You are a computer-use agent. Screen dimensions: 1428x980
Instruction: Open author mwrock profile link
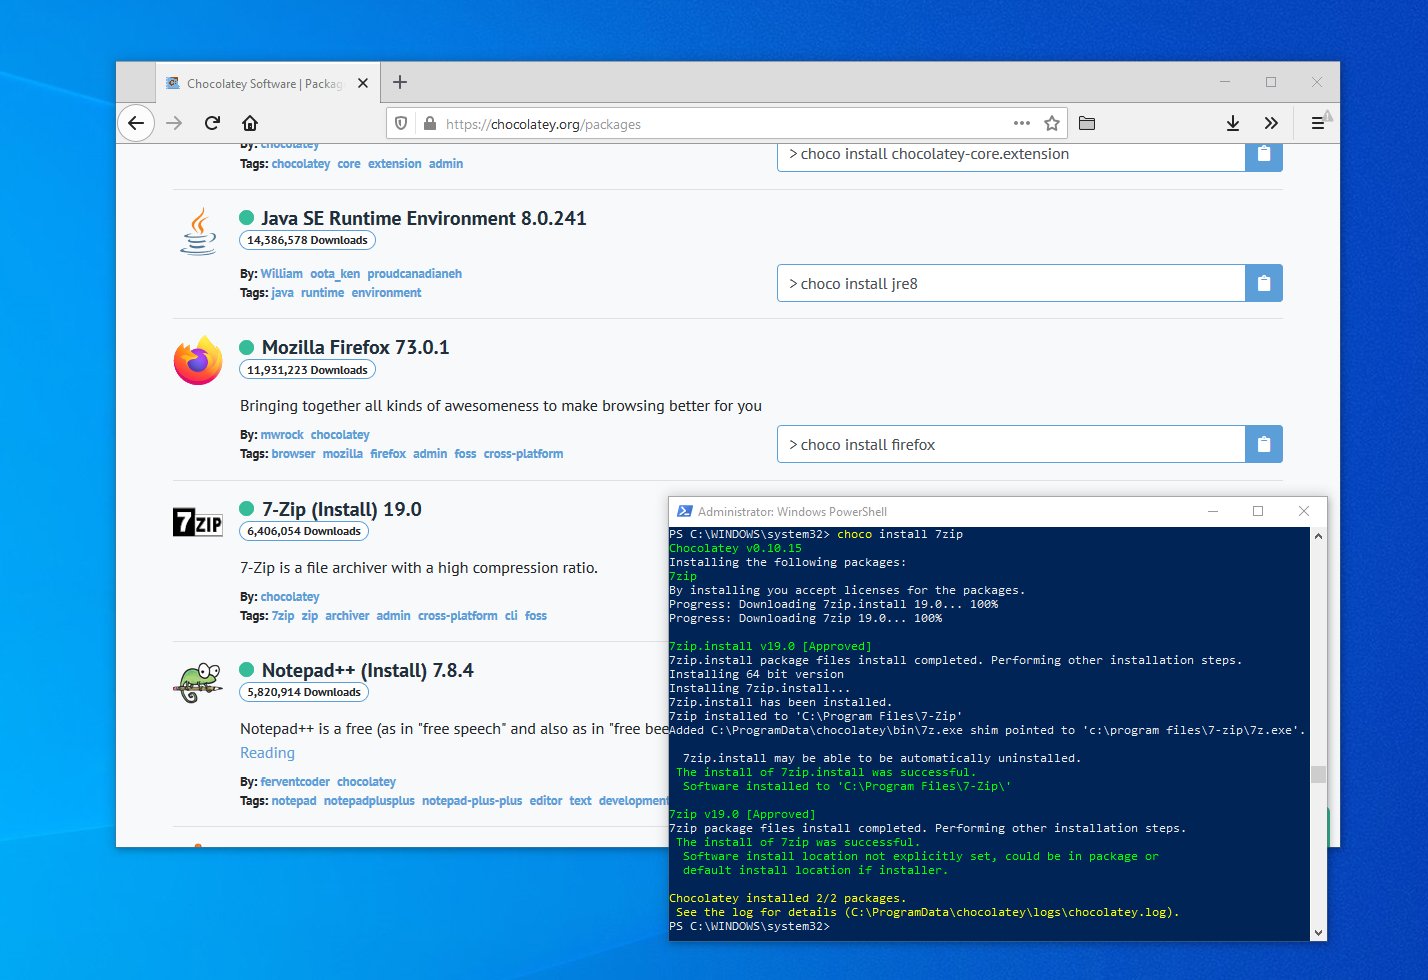[x=282, y=434]
